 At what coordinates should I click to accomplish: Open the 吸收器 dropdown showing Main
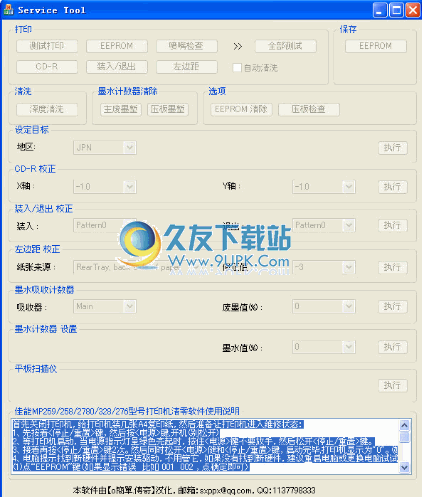105,307
